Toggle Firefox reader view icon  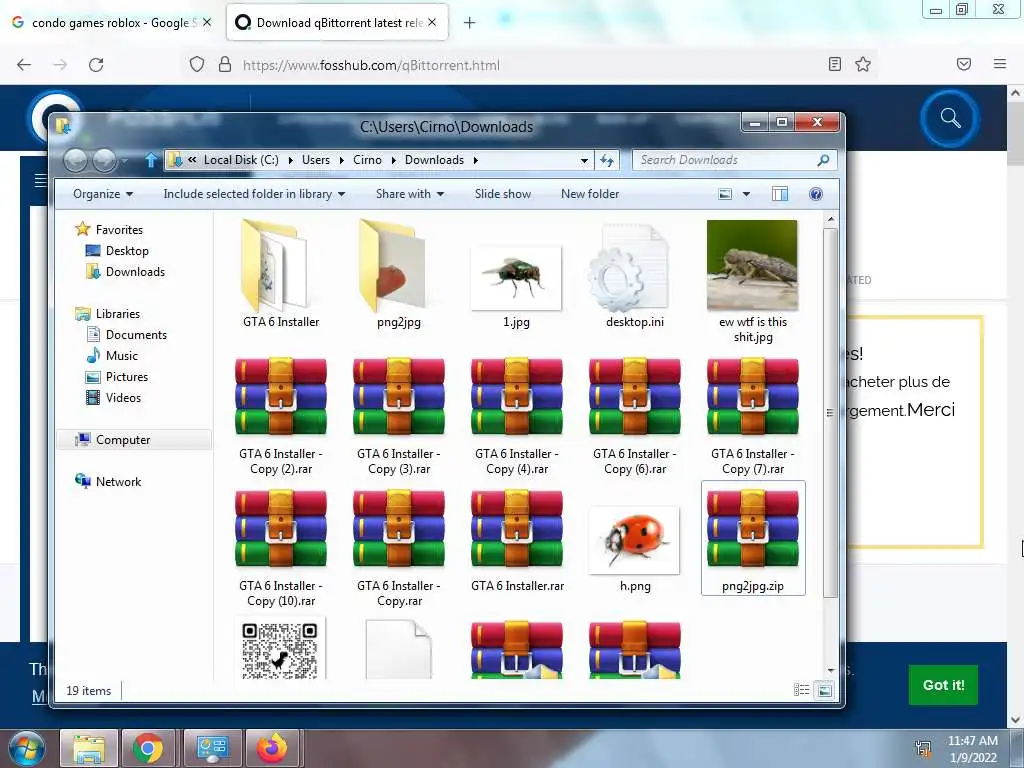pos(834,64)
